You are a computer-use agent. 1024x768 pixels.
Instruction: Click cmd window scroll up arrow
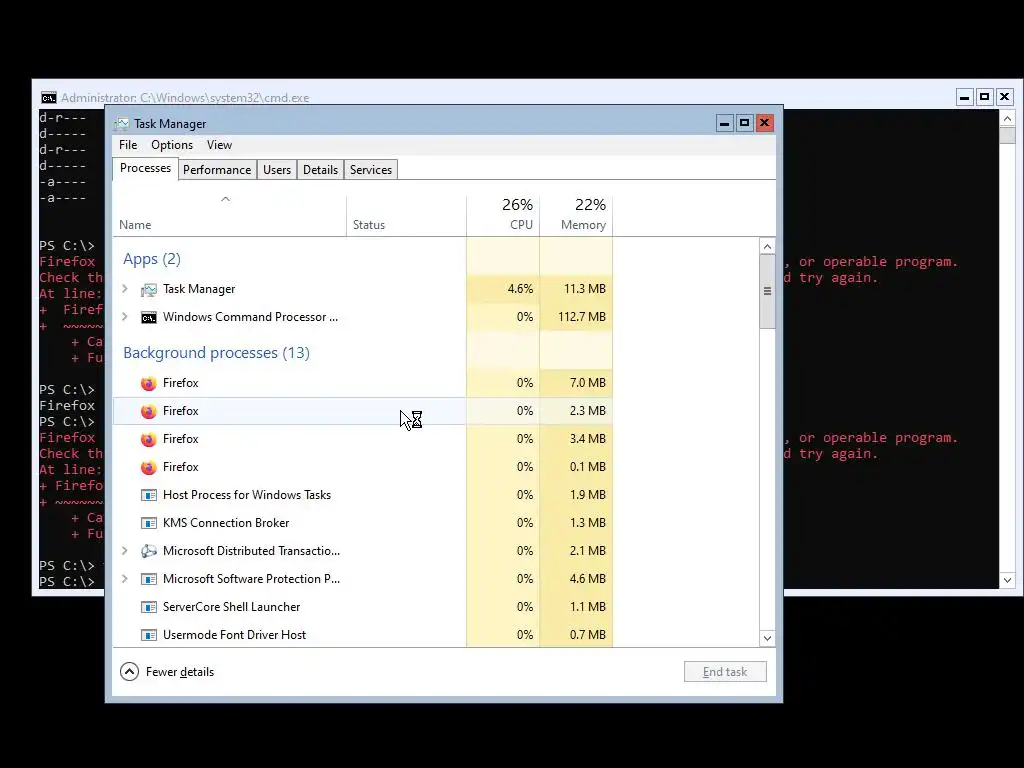pos(1007,119)
